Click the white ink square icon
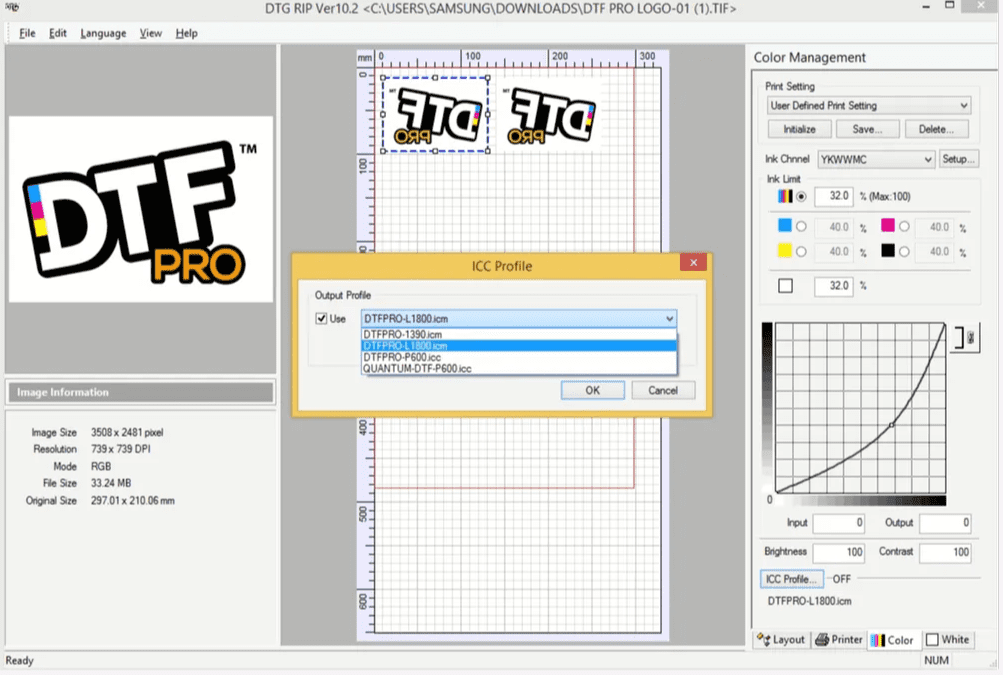This screenshot has width=1003, height=675. click(785, 286)
